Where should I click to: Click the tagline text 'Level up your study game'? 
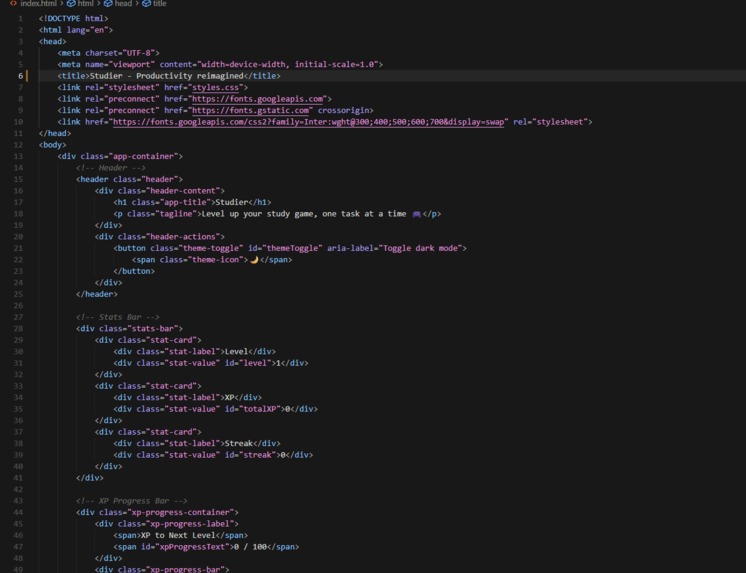click(x=257, y=214)
